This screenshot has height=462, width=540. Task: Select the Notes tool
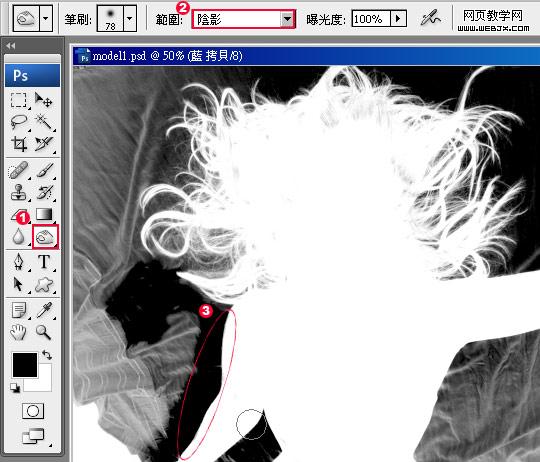pos(18,311)
